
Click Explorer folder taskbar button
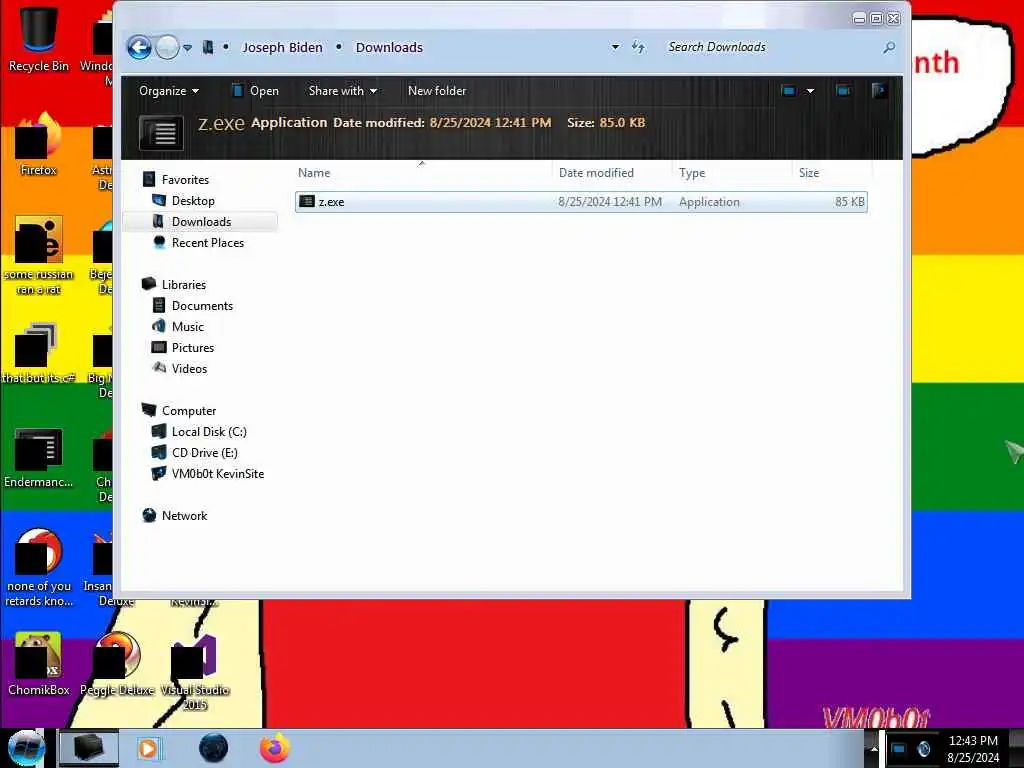89,748
